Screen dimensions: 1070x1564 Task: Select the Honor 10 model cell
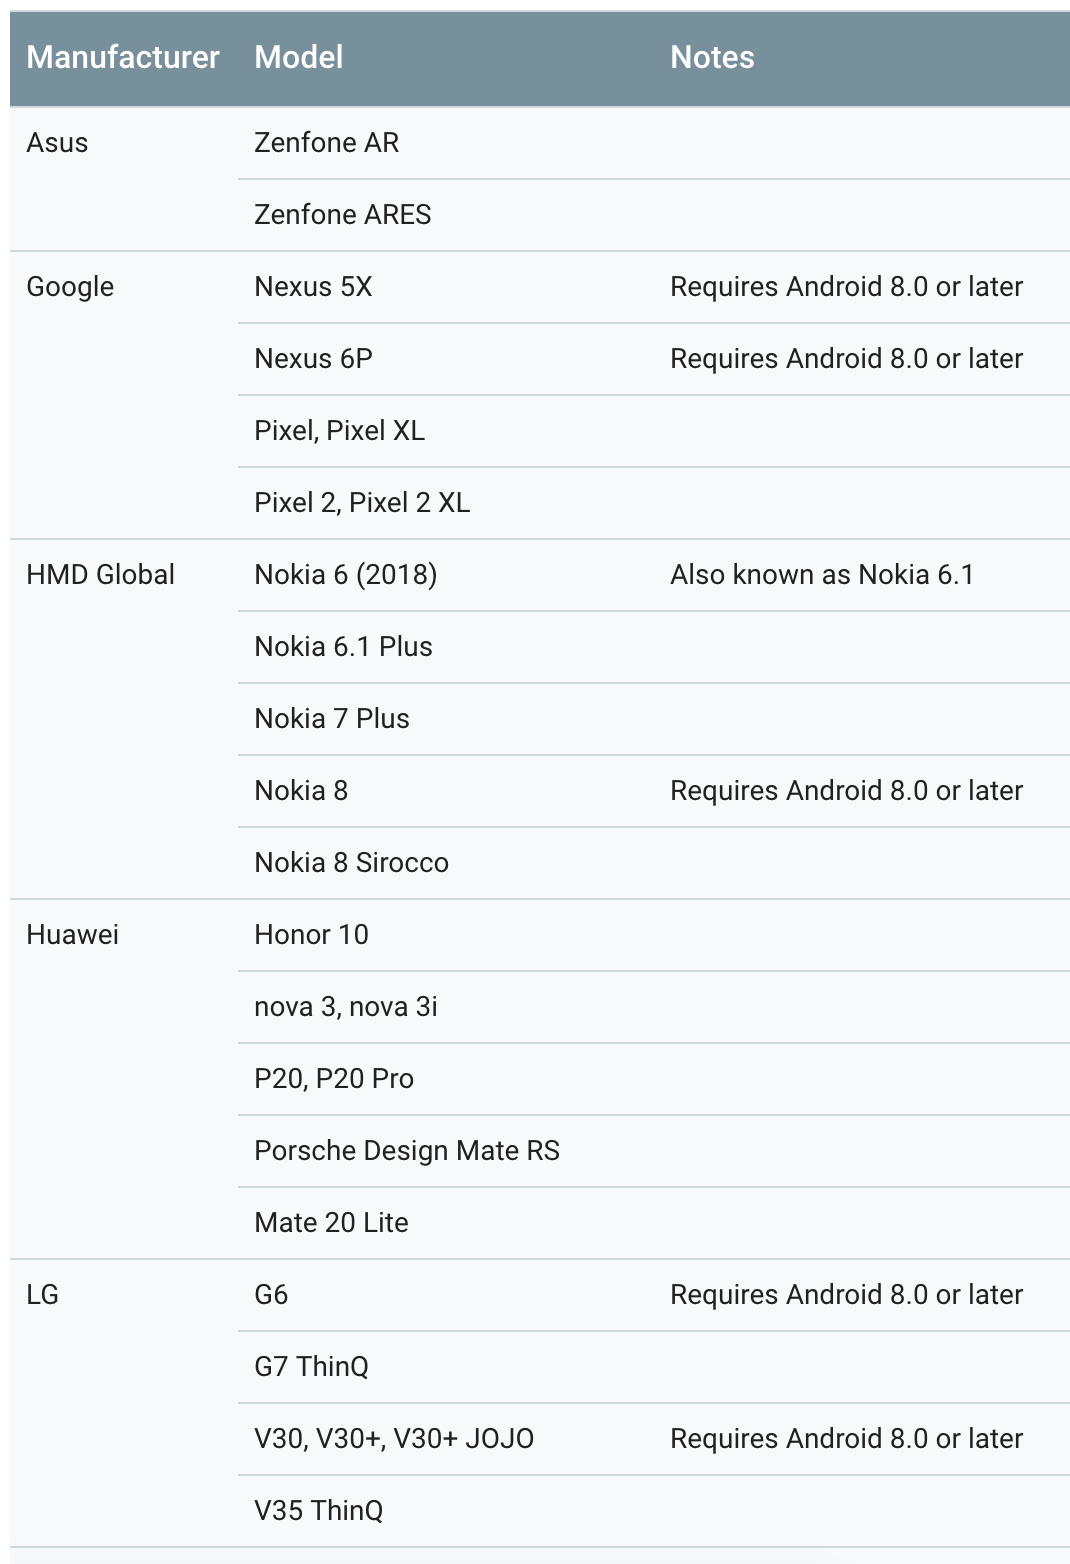[x=311, y=935]
